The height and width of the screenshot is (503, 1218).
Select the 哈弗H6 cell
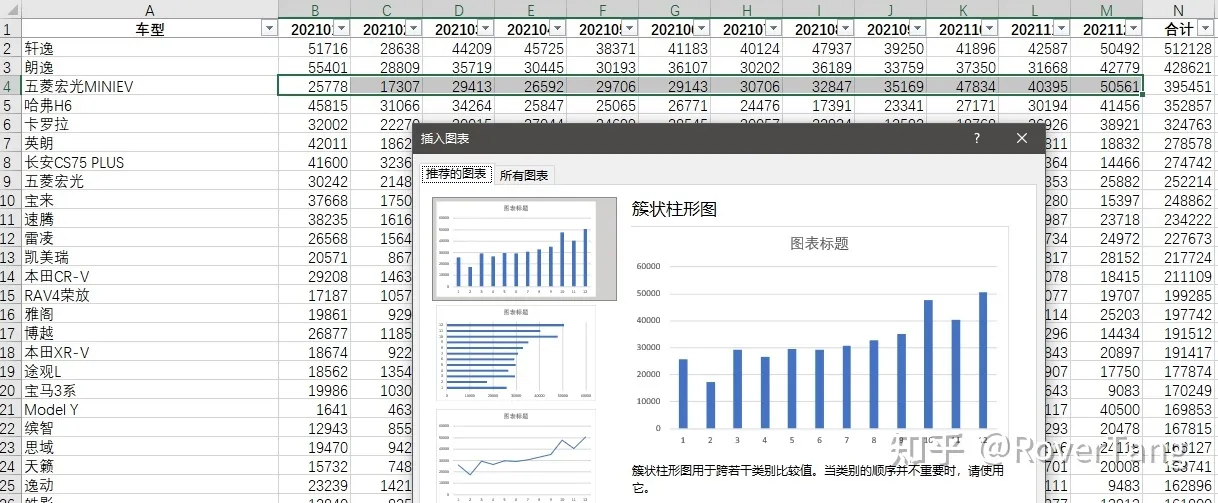[150, 105]
